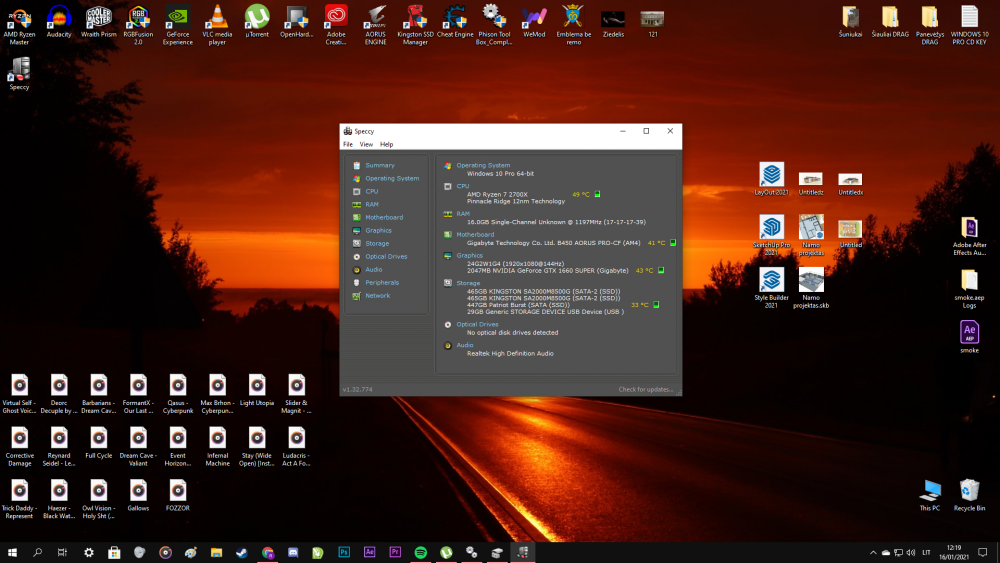The height and width of the screenshot is (563, 1000).
Task: Select Summary in Speccy's sidebar
Action: click(379, 165)
